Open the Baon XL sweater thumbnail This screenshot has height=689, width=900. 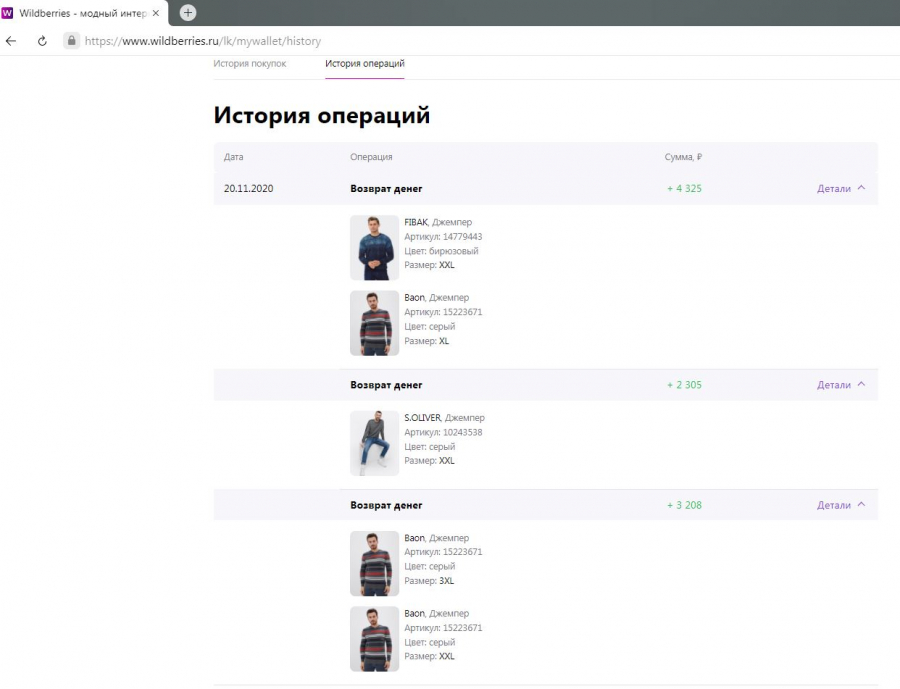point(374,323)
